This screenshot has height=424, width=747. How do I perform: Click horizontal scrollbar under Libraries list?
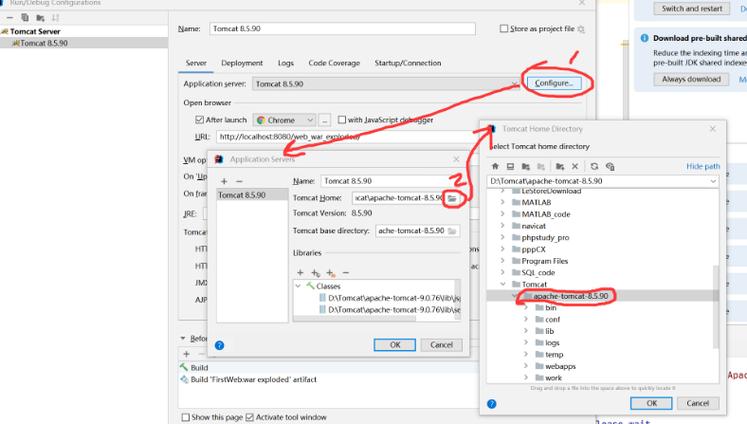coord(355,318)
